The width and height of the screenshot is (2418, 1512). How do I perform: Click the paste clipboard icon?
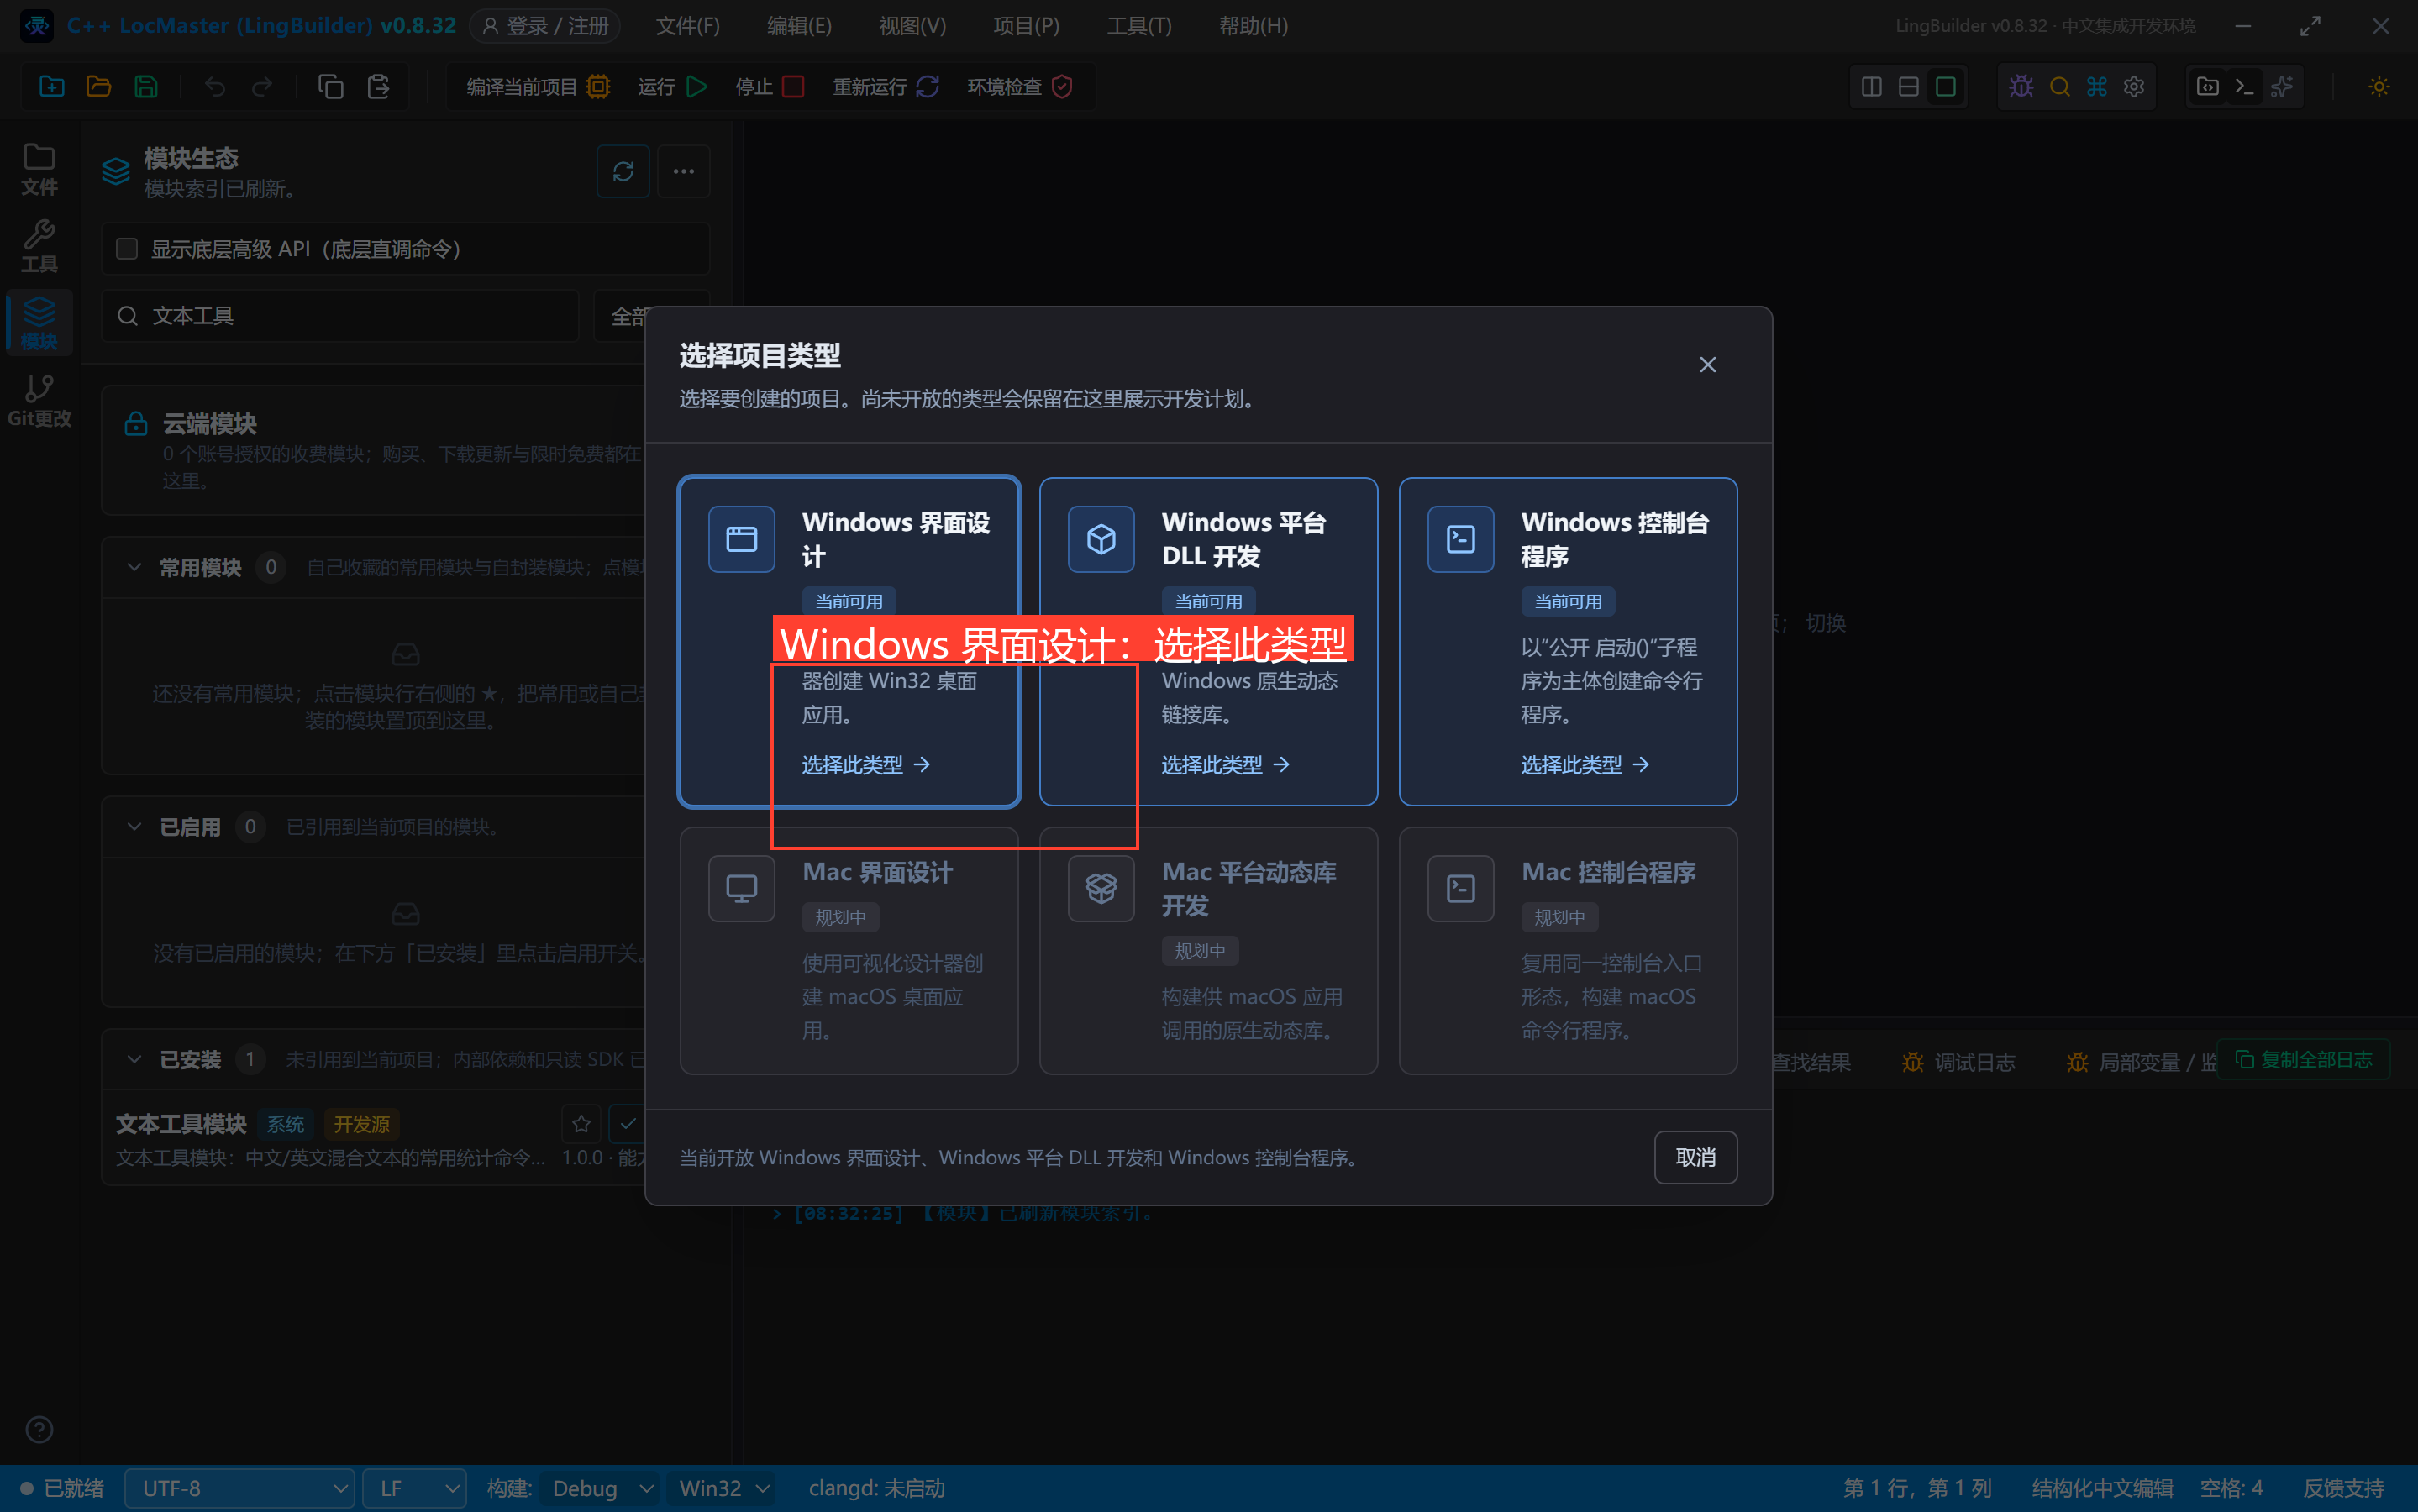(x=378, y=87)
